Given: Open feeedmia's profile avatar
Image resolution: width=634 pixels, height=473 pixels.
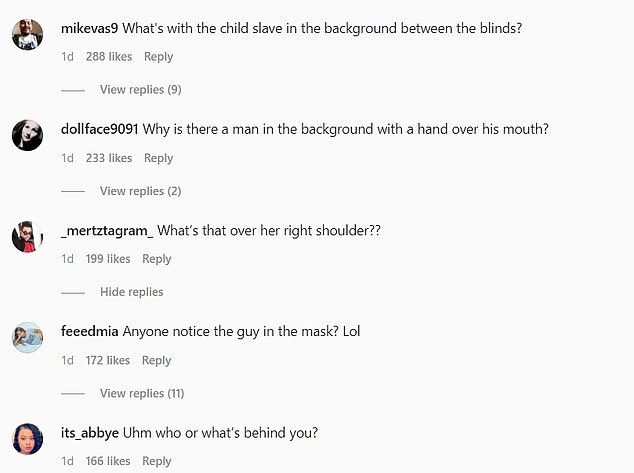Looking at the screenshot, I should (27, 337).
